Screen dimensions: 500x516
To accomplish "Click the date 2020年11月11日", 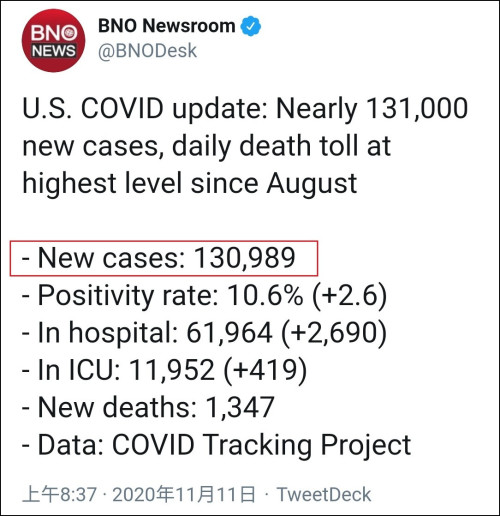I will (184, 494).
